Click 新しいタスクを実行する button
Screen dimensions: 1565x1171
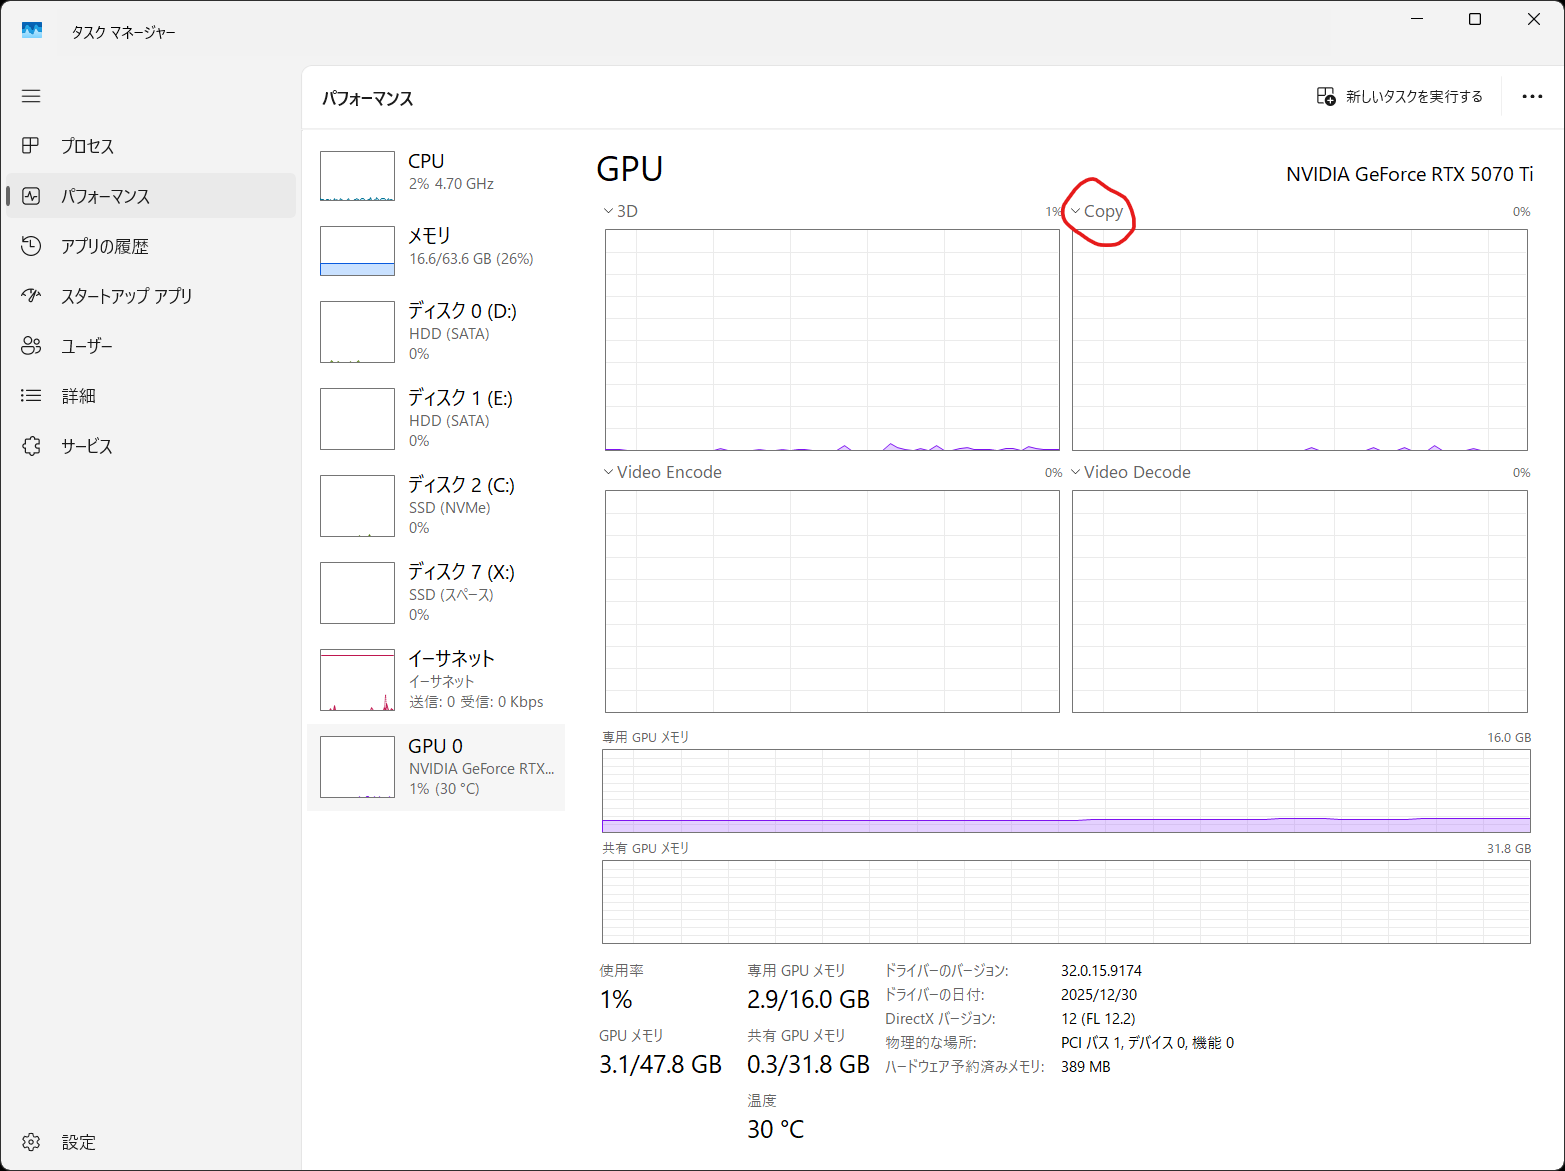coord(1400,96)
